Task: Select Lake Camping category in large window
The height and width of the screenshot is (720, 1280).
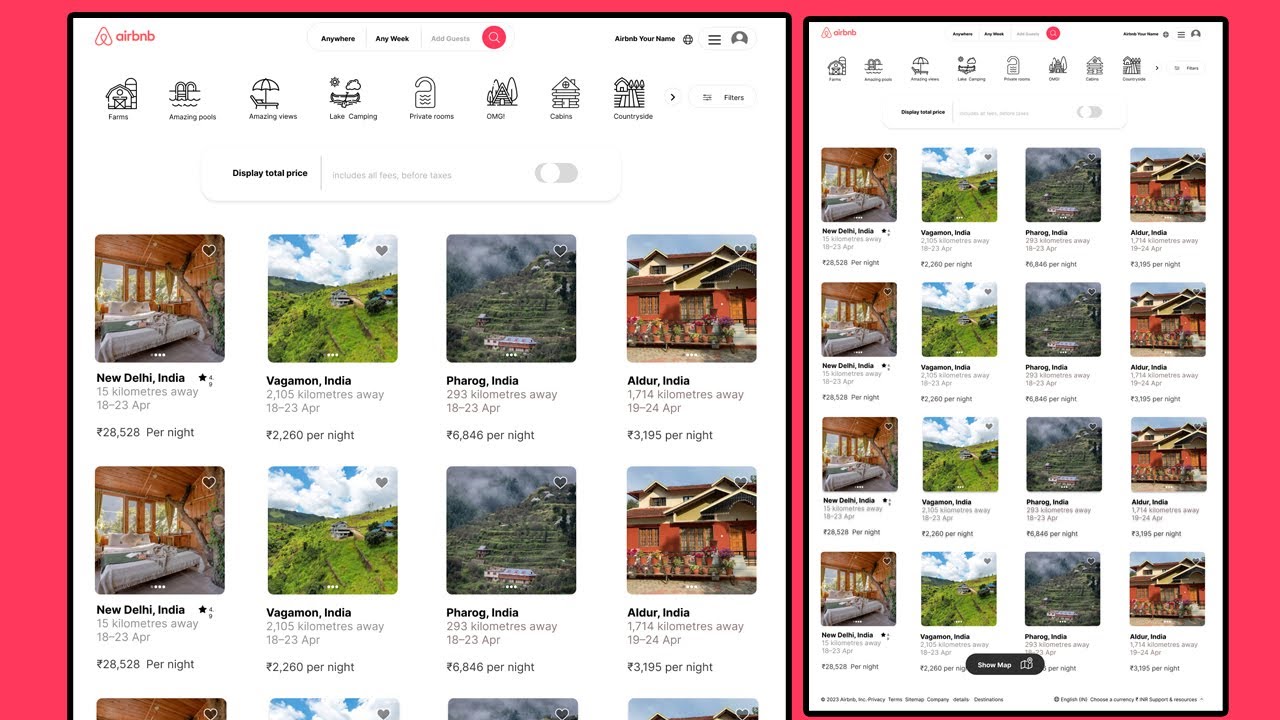Action: pyautogui.click(x=352, y=99)
